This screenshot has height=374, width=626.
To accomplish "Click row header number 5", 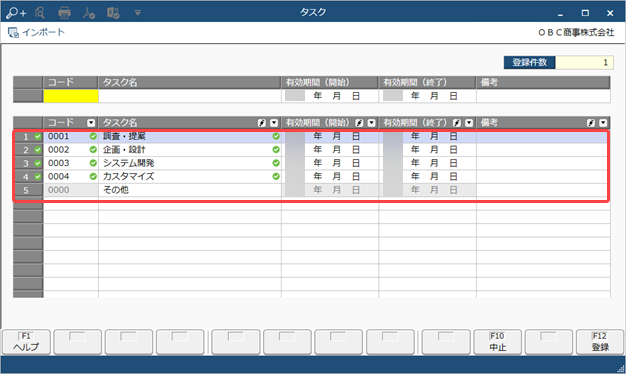I will tap(28, 190).
